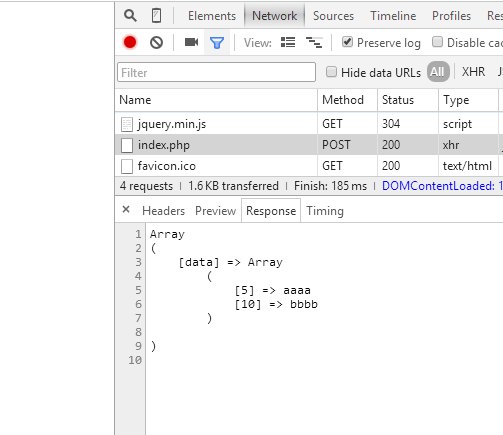Check the Hide data URLs checkbox

point(331,72)
